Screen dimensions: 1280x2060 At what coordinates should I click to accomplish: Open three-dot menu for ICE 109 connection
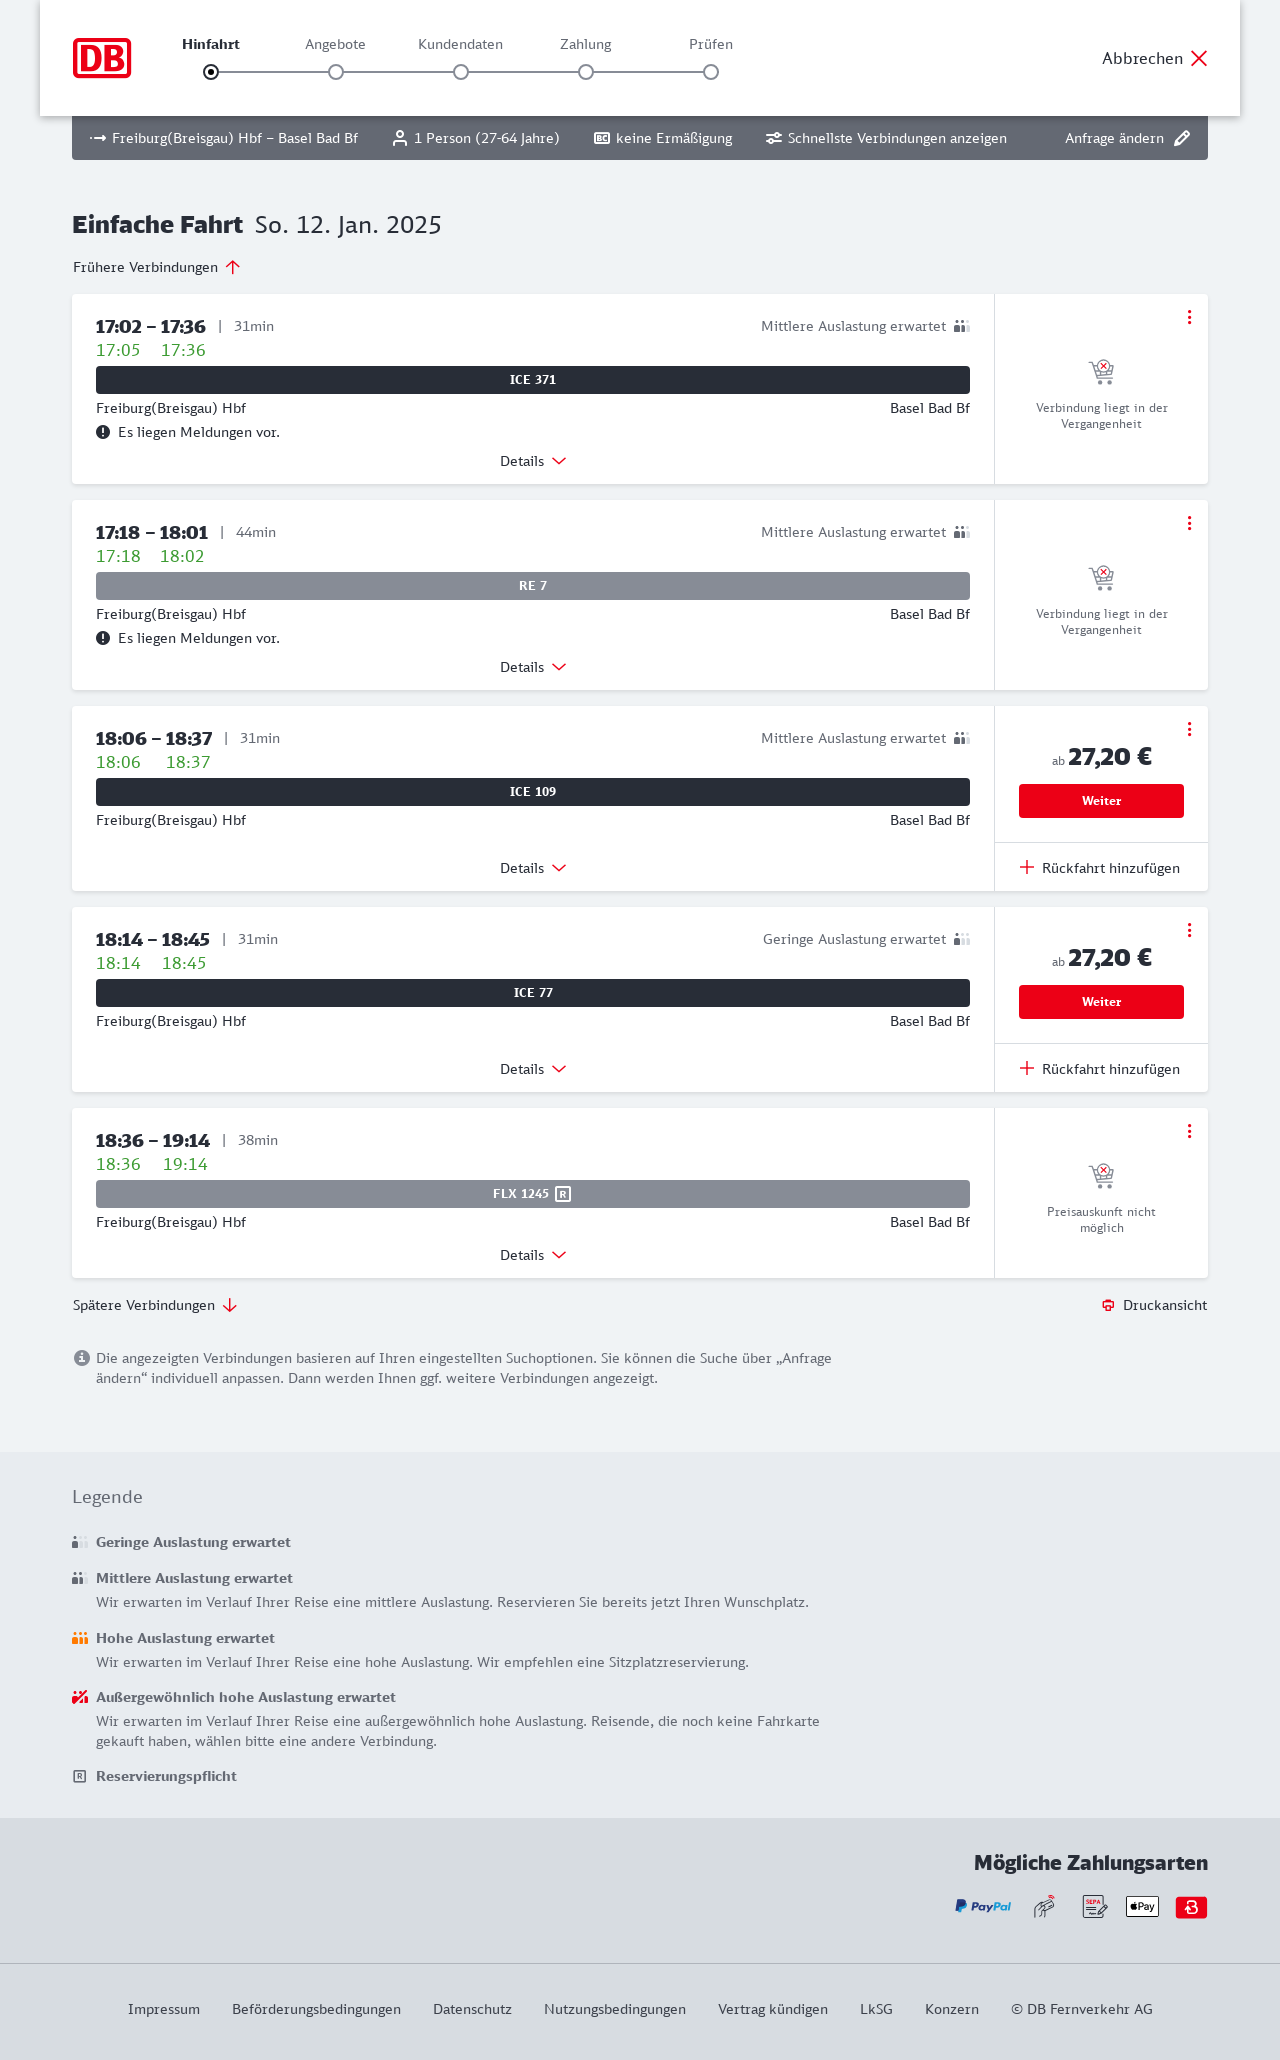coord(1189,729)
